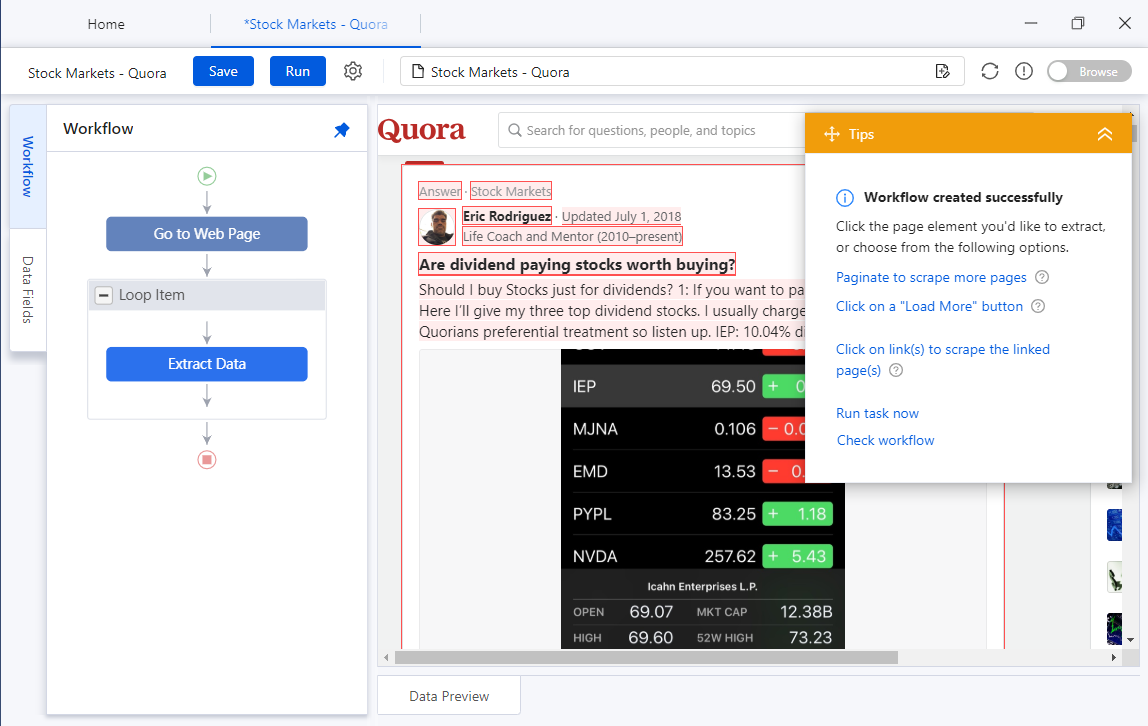The height and width of the screenshot is (726, 1148).
Task: Click the Eric Rodriguez author name
Action: tap(507, 216)
